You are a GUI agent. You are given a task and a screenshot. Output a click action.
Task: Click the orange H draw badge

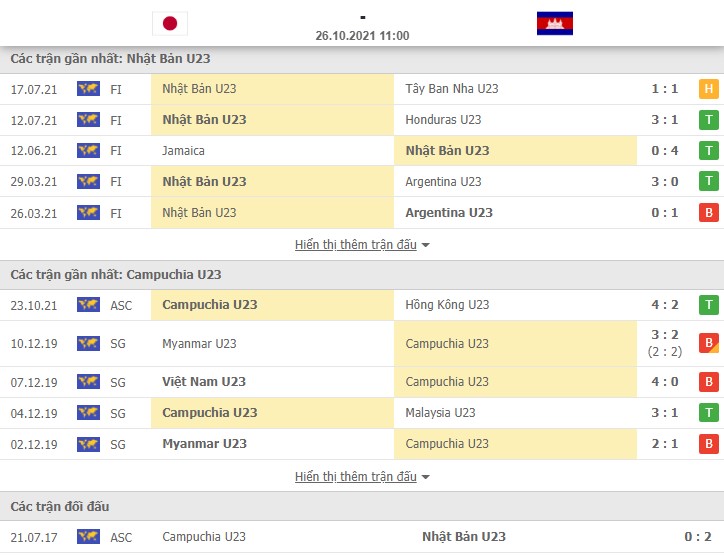[708, 89]
